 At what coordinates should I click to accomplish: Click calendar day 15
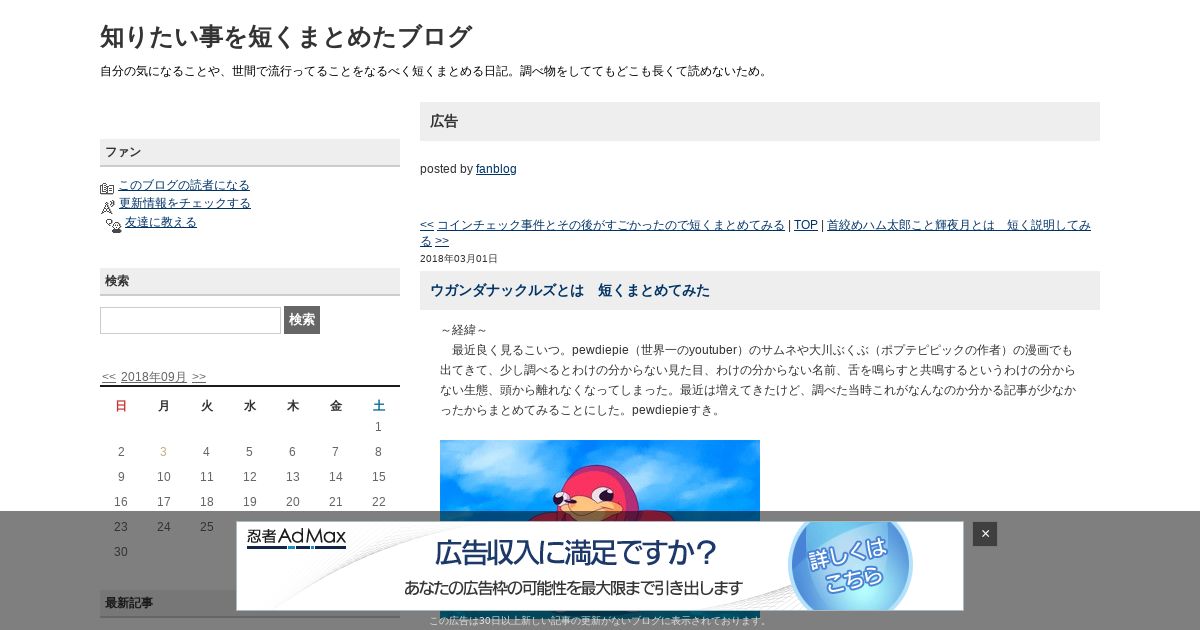tap(379, 477)
